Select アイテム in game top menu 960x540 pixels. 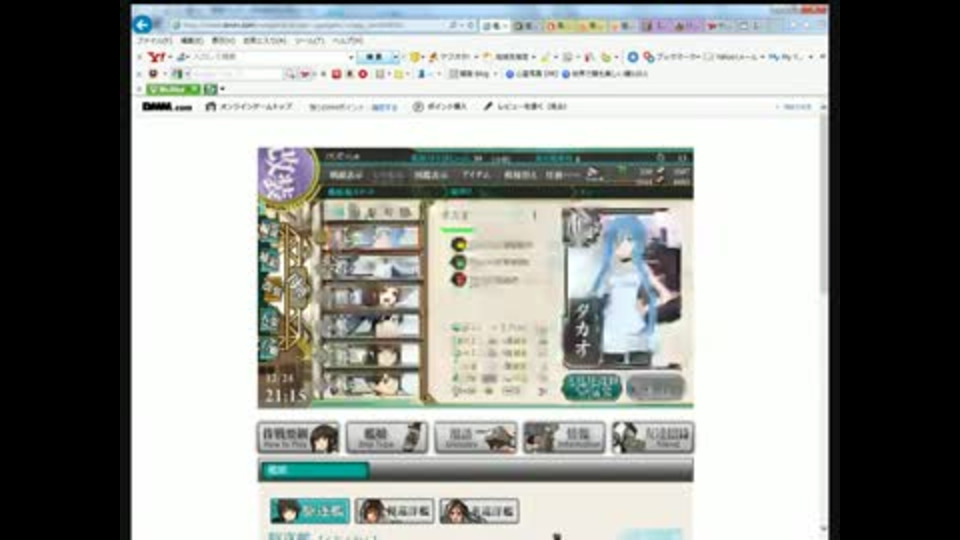click(x=476, y=175)
